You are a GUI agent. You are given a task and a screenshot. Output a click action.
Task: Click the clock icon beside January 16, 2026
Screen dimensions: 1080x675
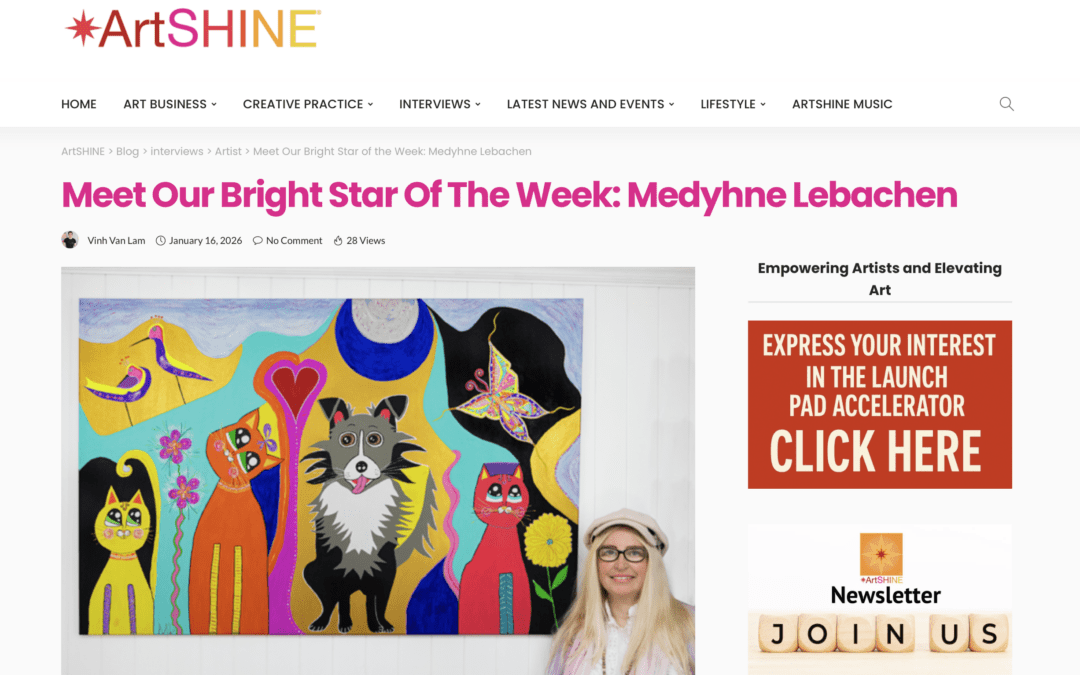pyautogui.click(x=160, y=240)
